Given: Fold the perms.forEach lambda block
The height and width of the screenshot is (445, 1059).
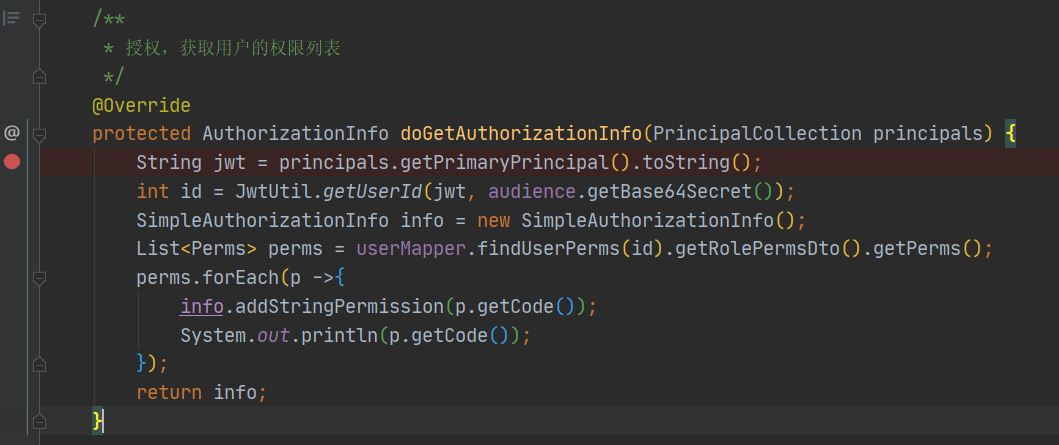Looking at the screenshot, I should click(39, 278).
